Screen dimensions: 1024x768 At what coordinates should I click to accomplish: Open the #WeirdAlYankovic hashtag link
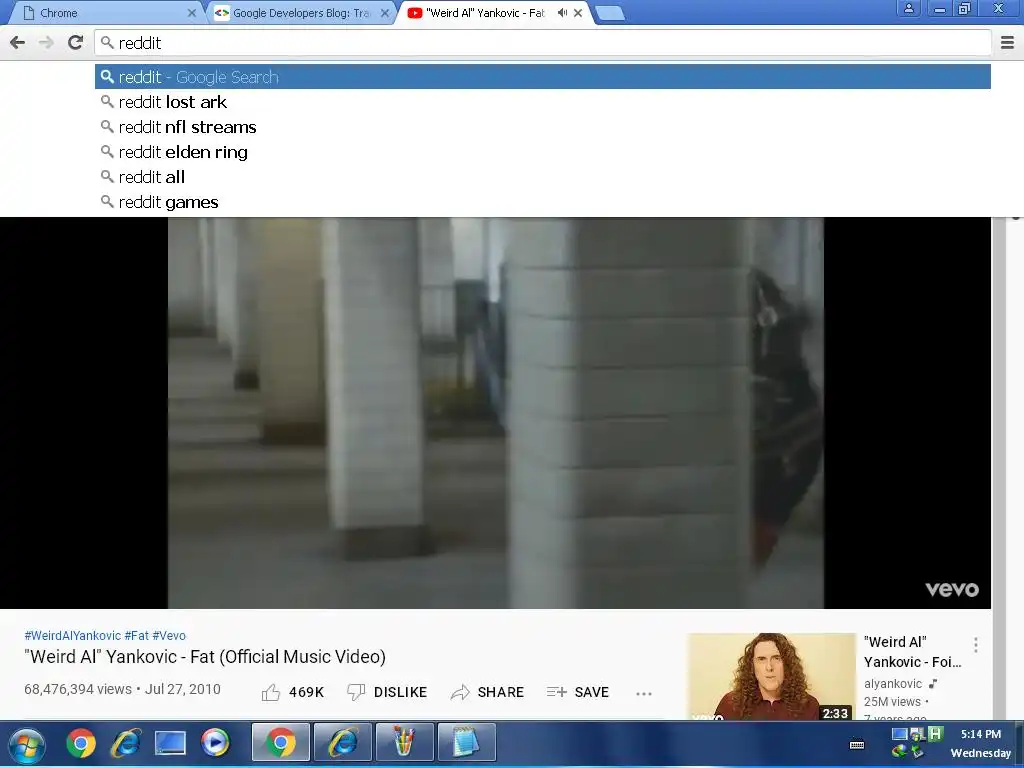point(72,635)
